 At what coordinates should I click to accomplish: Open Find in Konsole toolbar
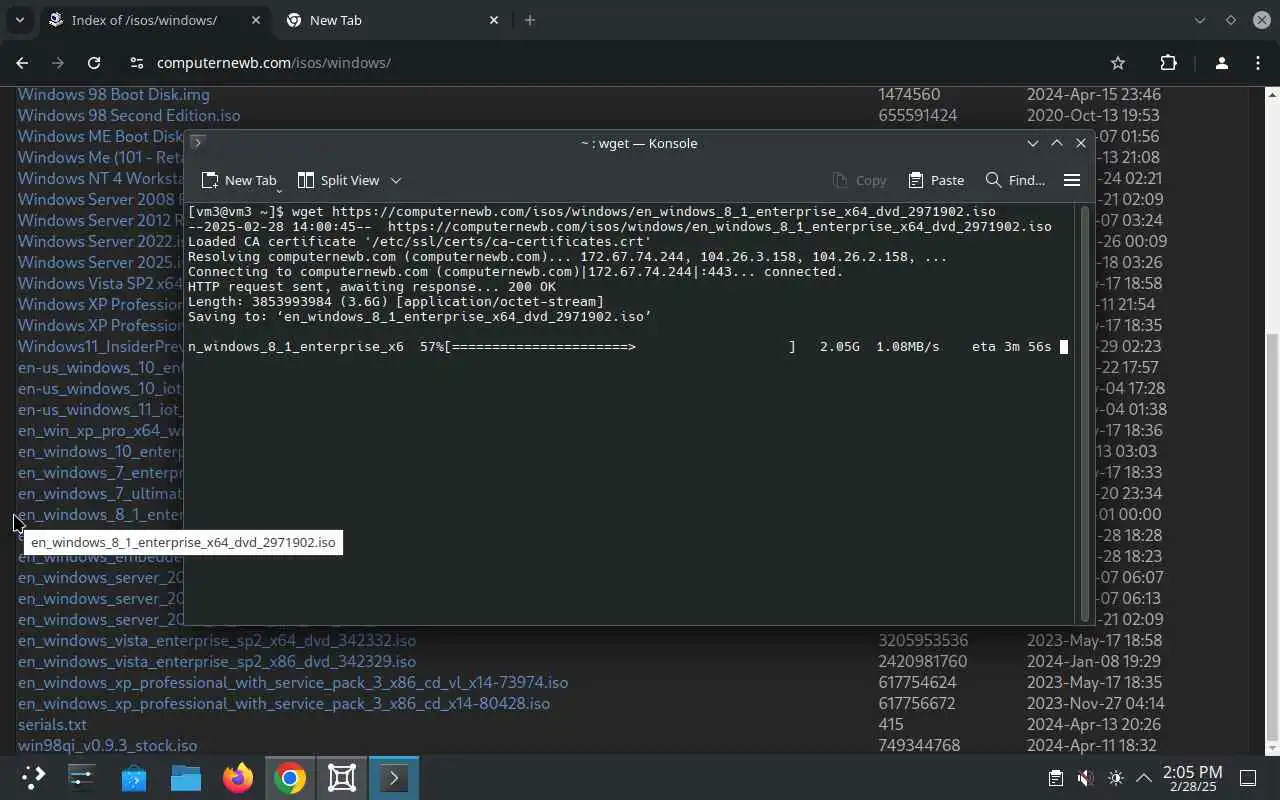[x=1015, y=180]
